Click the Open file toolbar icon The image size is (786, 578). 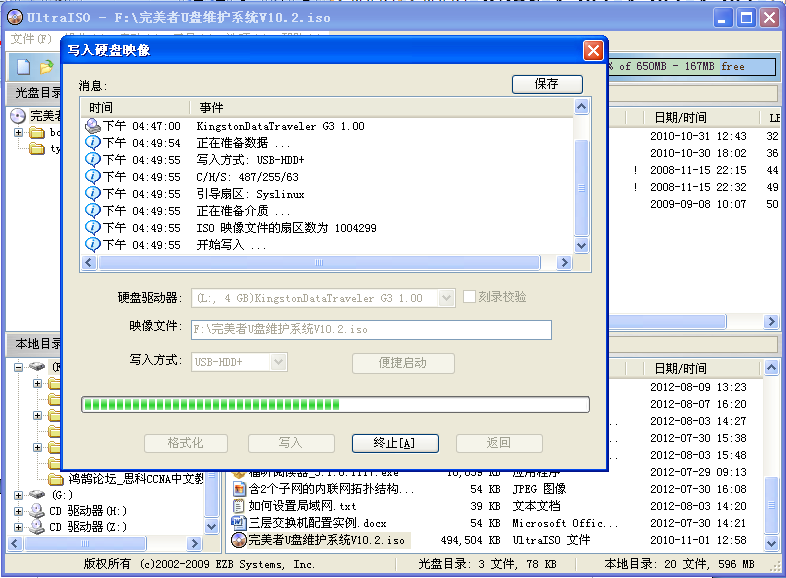pyautogui.click(x=46, y=67)
